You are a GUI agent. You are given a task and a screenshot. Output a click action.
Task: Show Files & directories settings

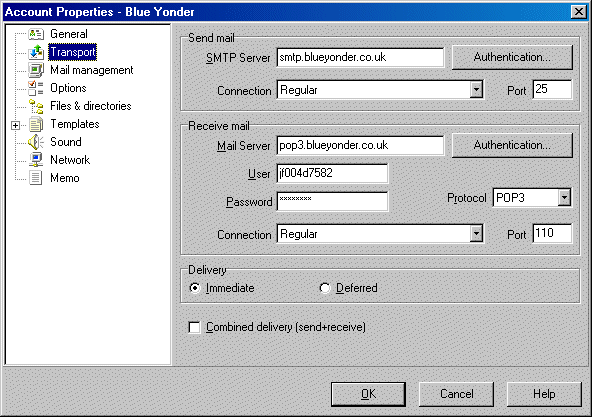(91, 106)
